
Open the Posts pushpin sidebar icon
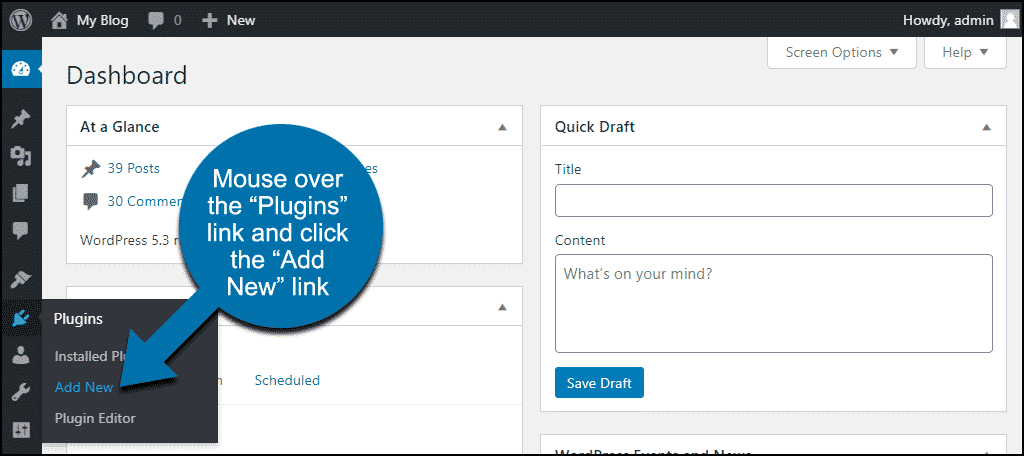tap(21, 119)
